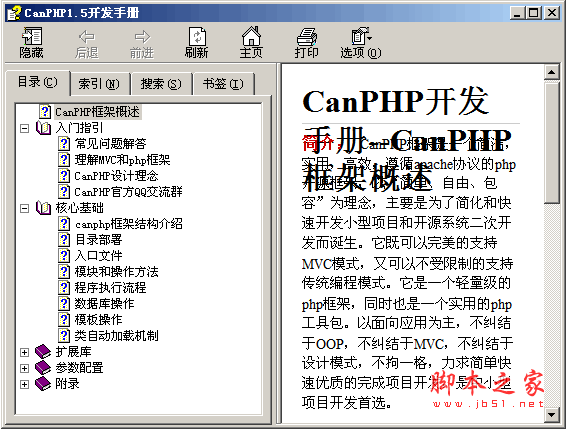This screenshot has height=429, width=566.
Task: Click the 刷新 (Refresh) toolbar icon
Action: [x=197, y=36]
